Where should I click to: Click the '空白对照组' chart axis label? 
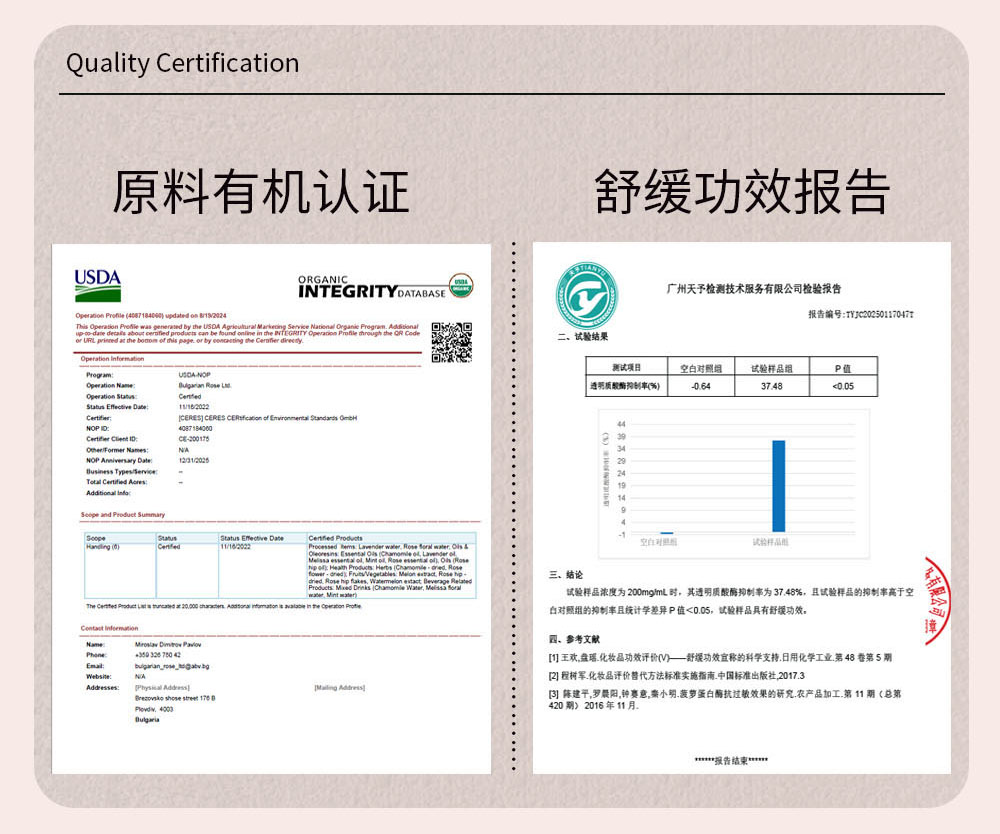[x=659, y=542]
